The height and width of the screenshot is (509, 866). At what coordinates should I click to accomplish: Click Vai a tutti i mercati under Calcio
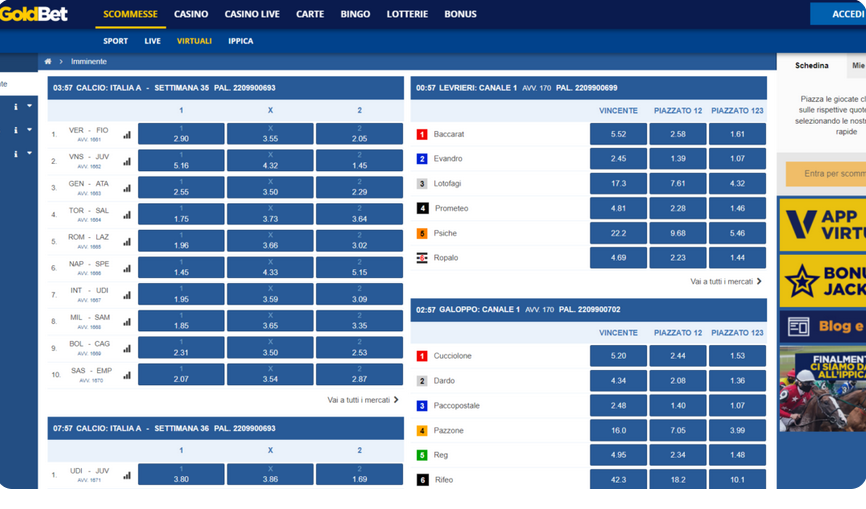[363, 400]
